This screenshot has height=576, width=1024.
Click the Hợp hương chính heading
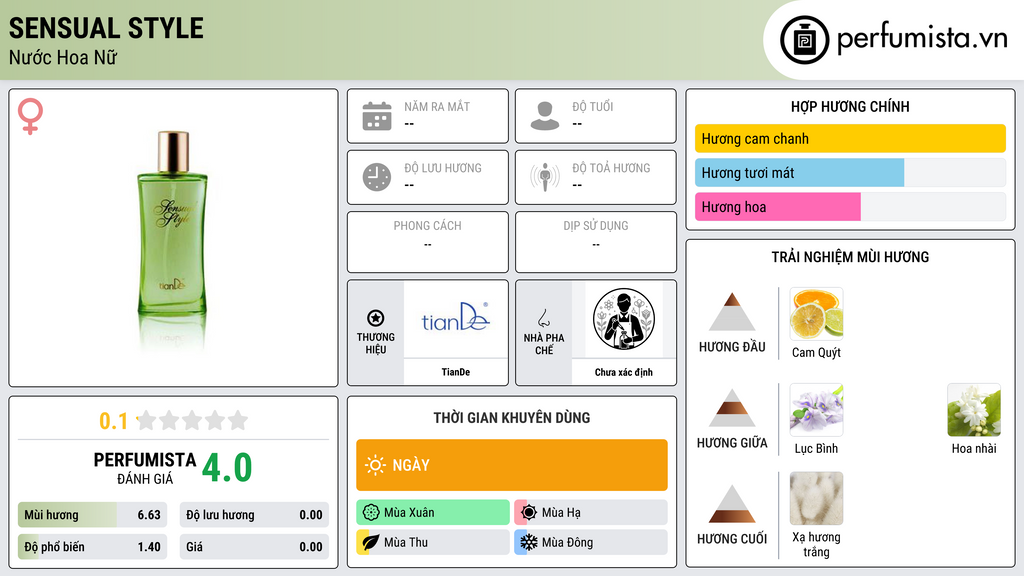tap(850, 106)
